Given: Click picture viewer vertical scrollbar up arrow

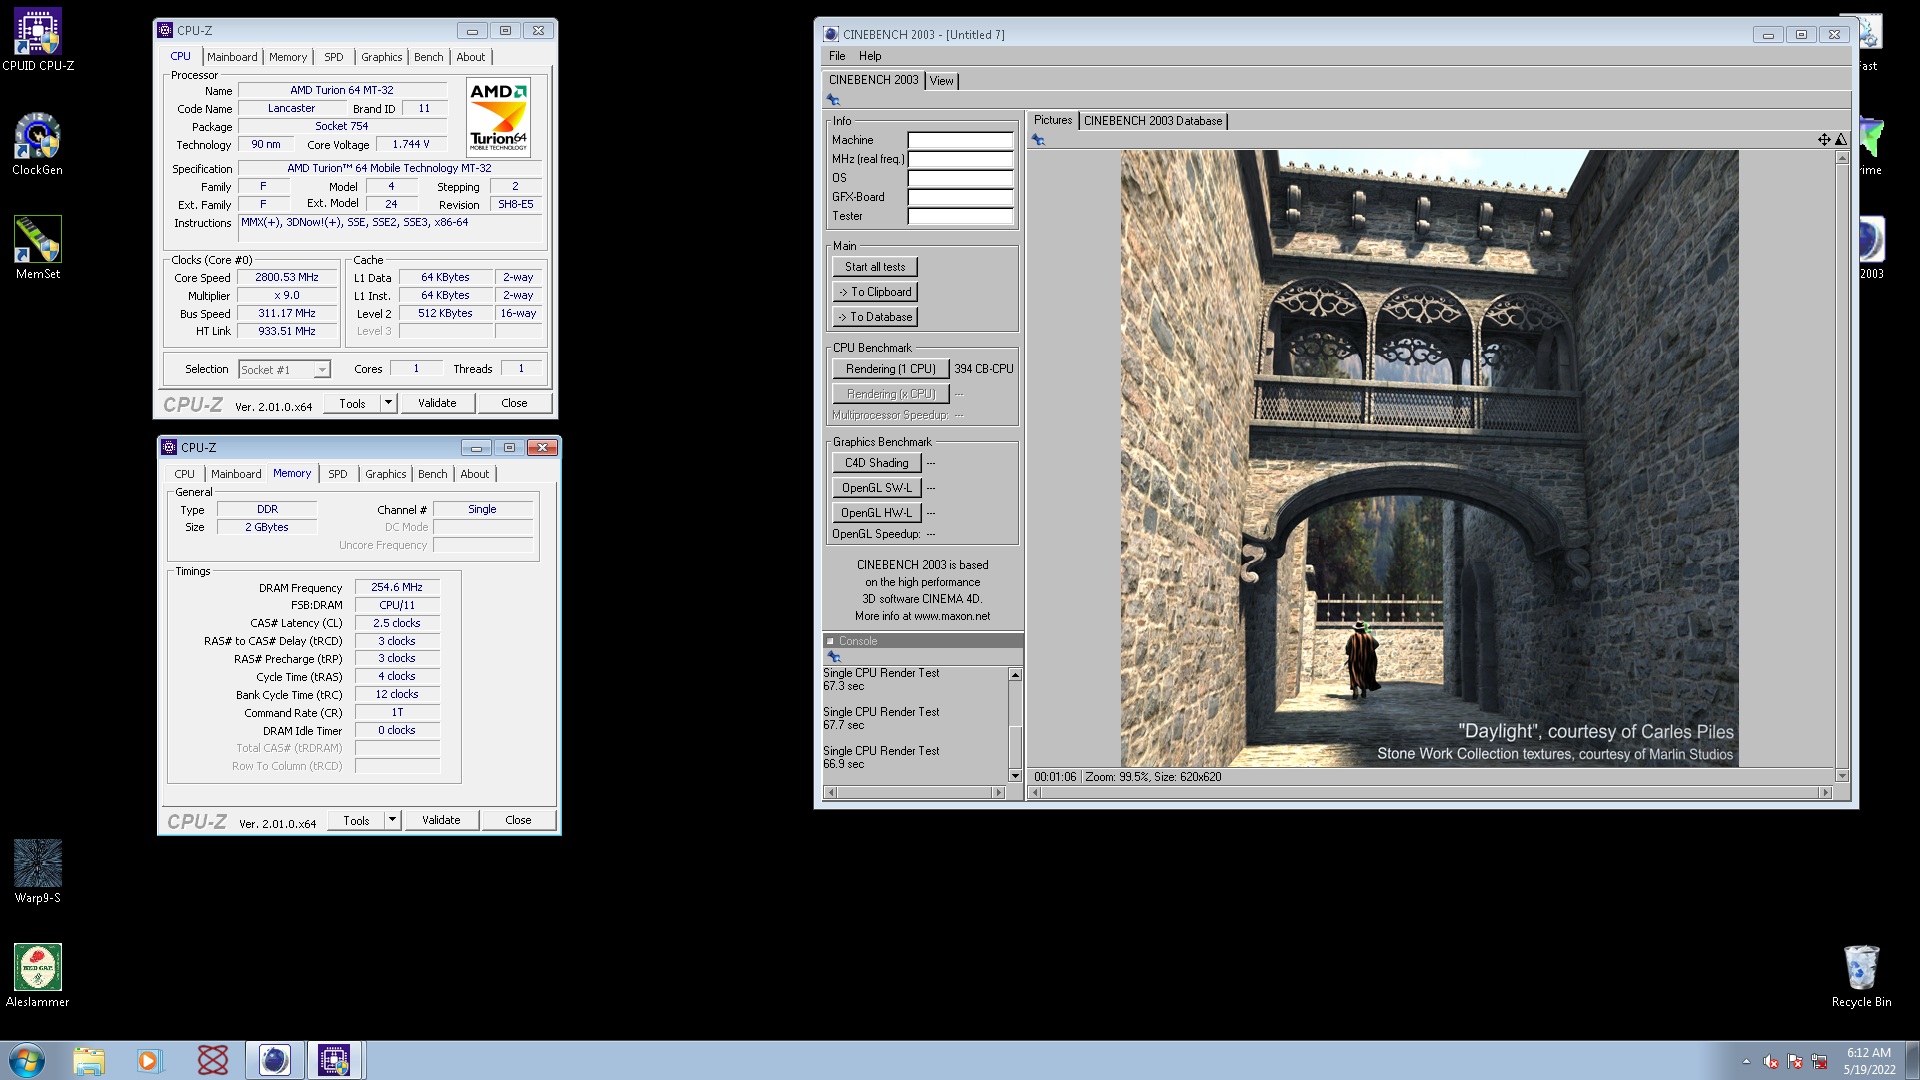Looking at the screenshot, I should (1842, 158).
